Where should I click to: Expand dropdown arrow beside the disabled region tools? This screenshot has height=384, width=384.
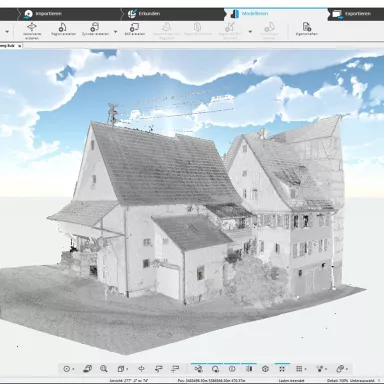[250, 32]
